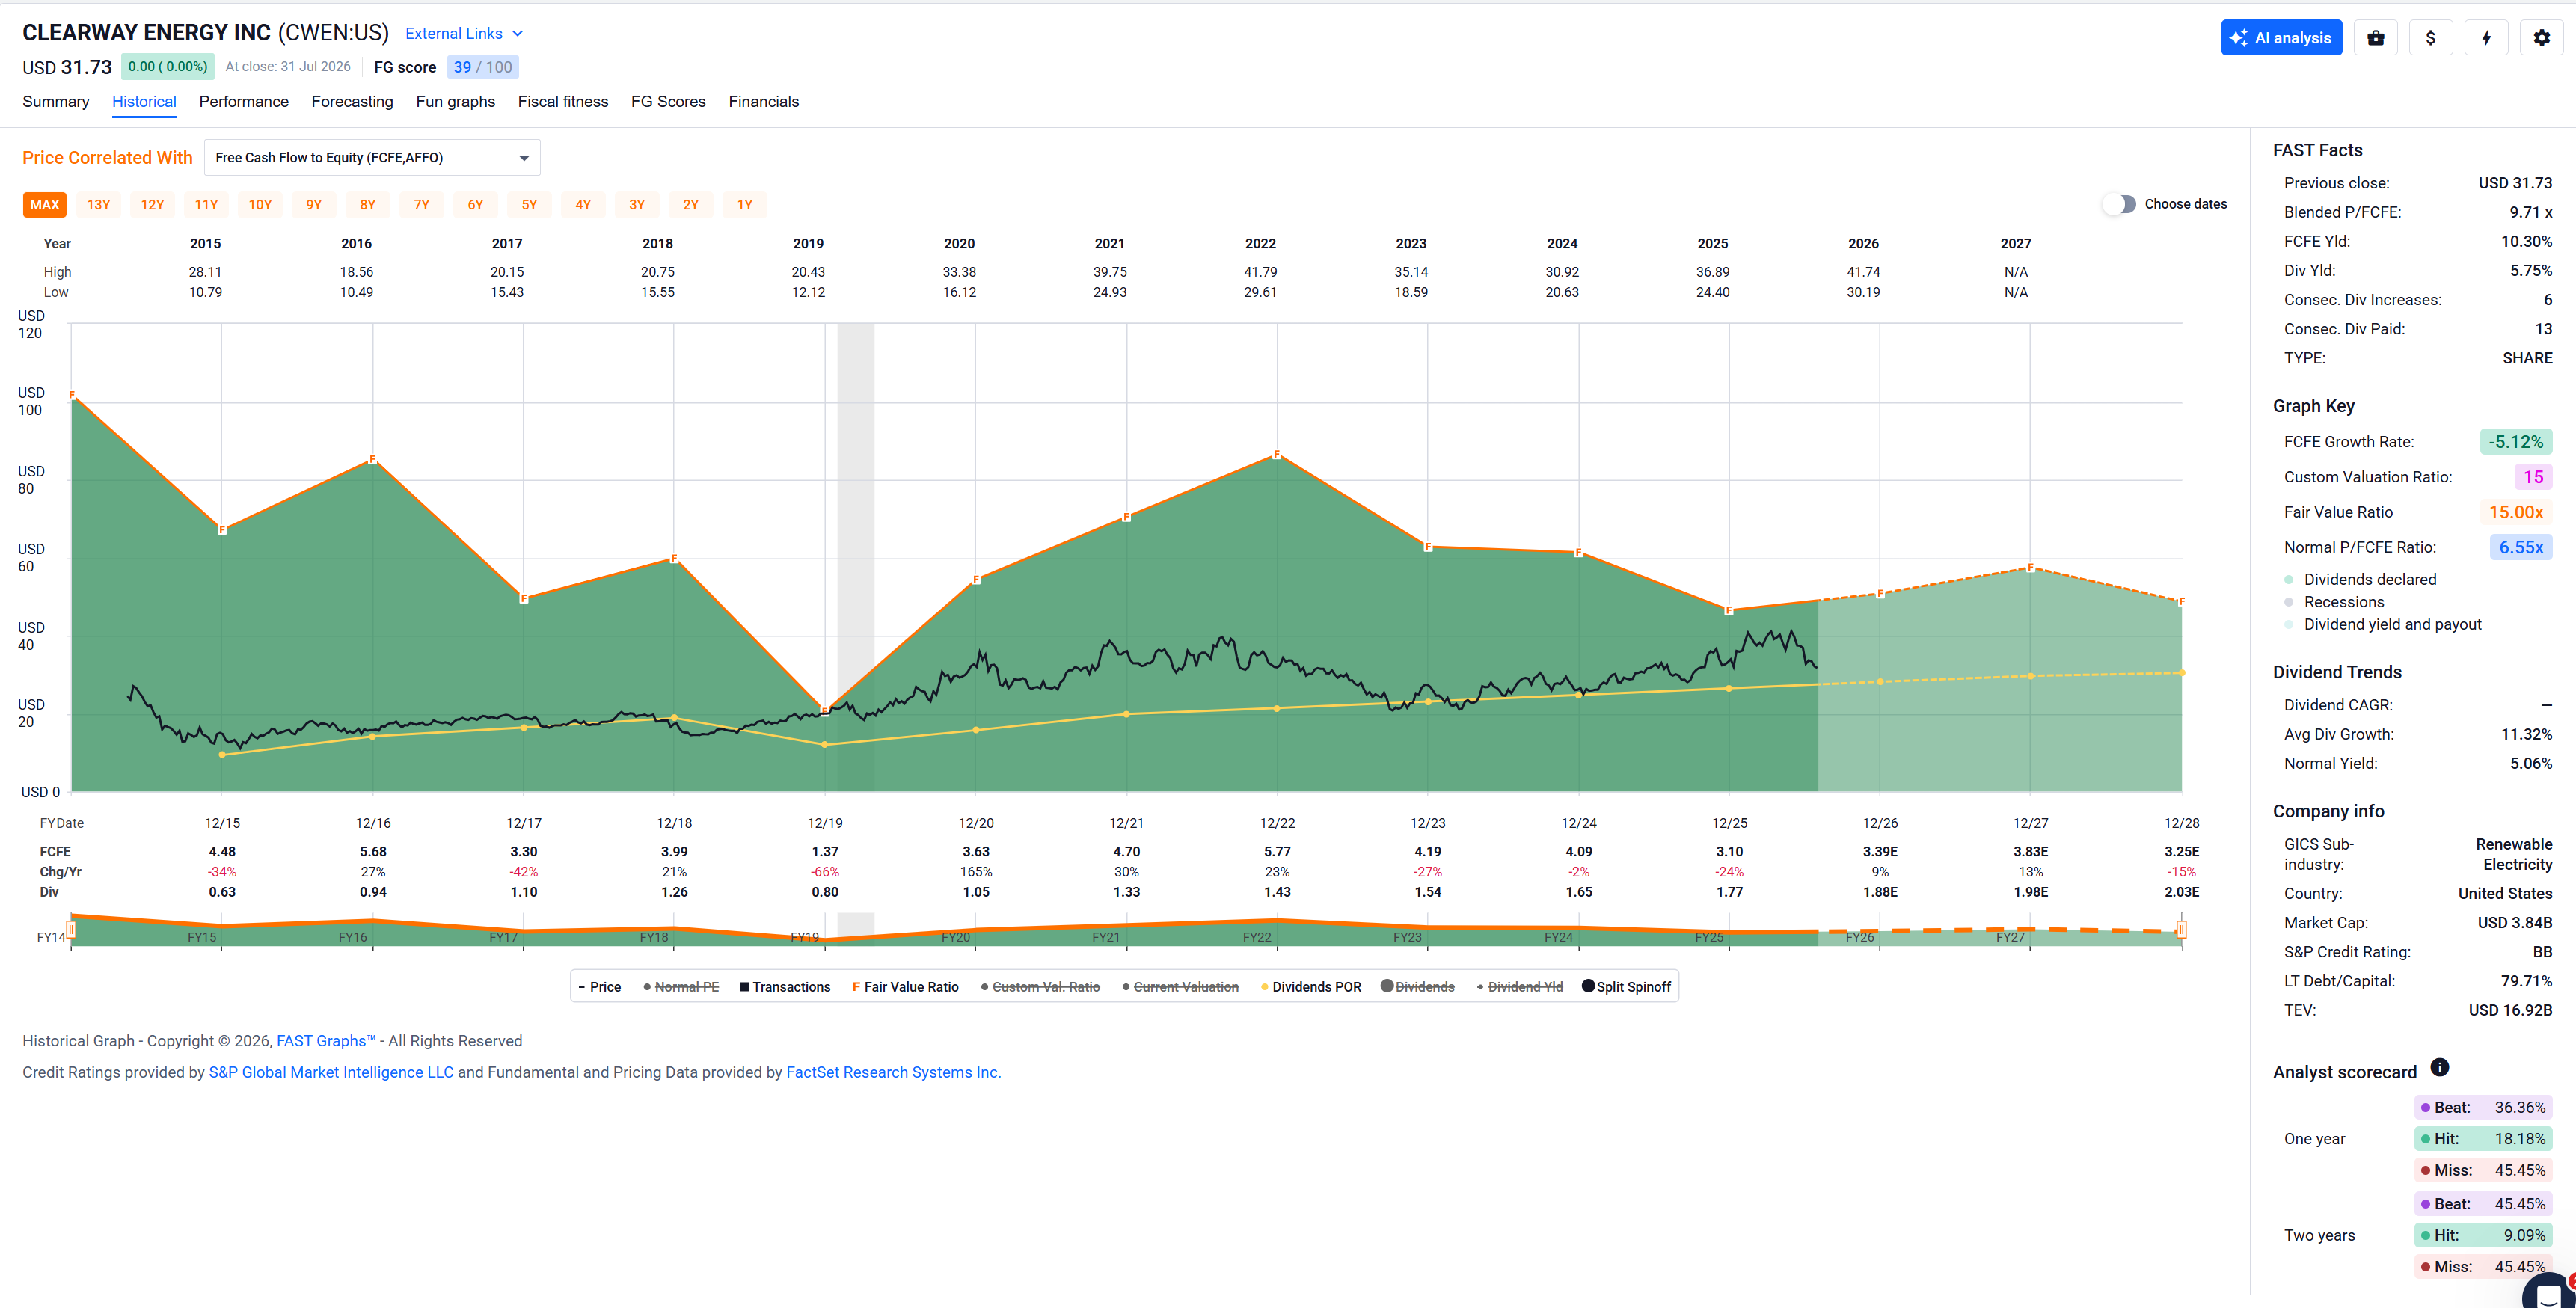Select the 10Y time range button
Screen dimensions: 2576x1308
(x=260, y=205)
